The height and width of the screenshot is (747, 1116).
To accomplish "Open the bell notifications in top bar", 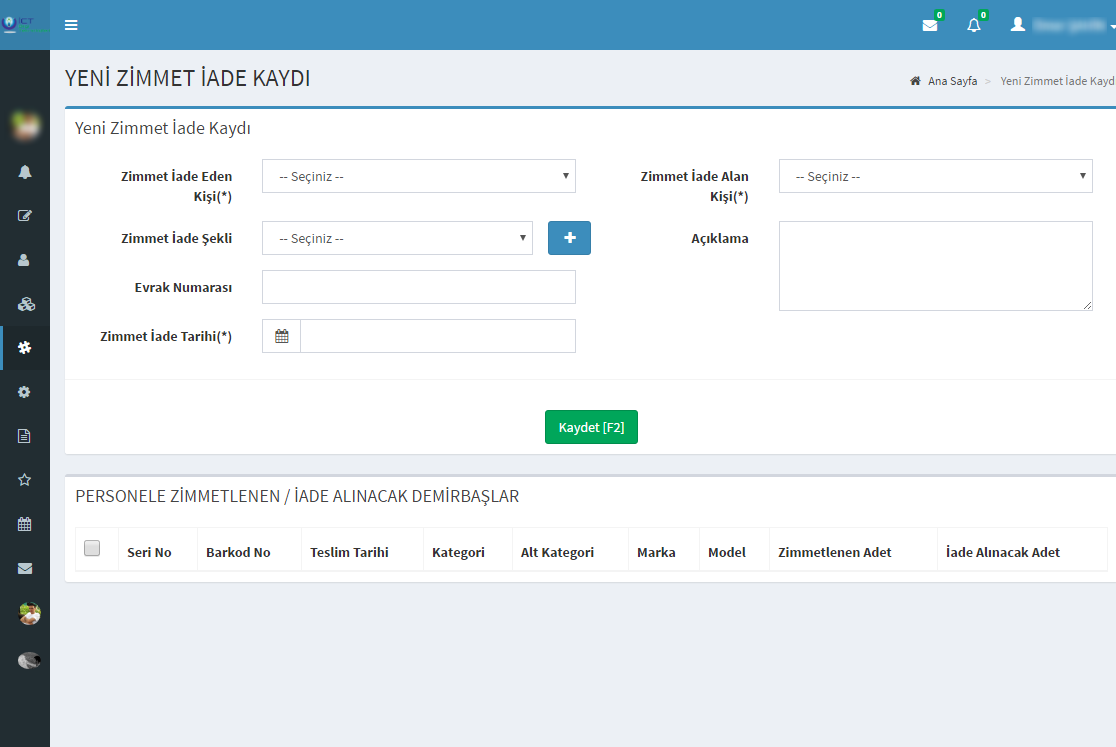I will pos(973,25).
